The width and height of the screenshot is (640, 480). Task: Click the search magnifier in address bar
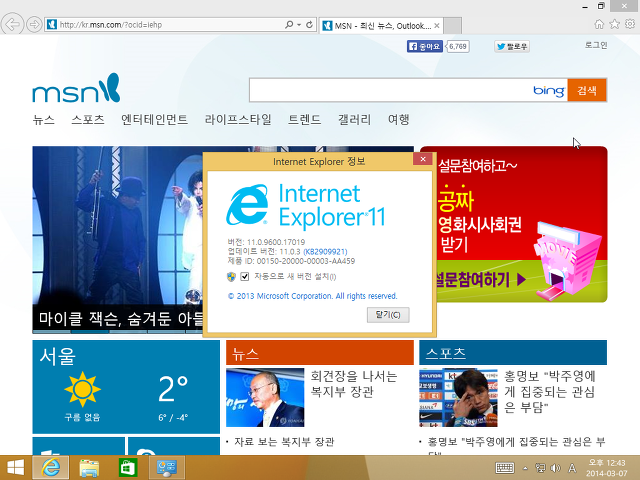289,24
